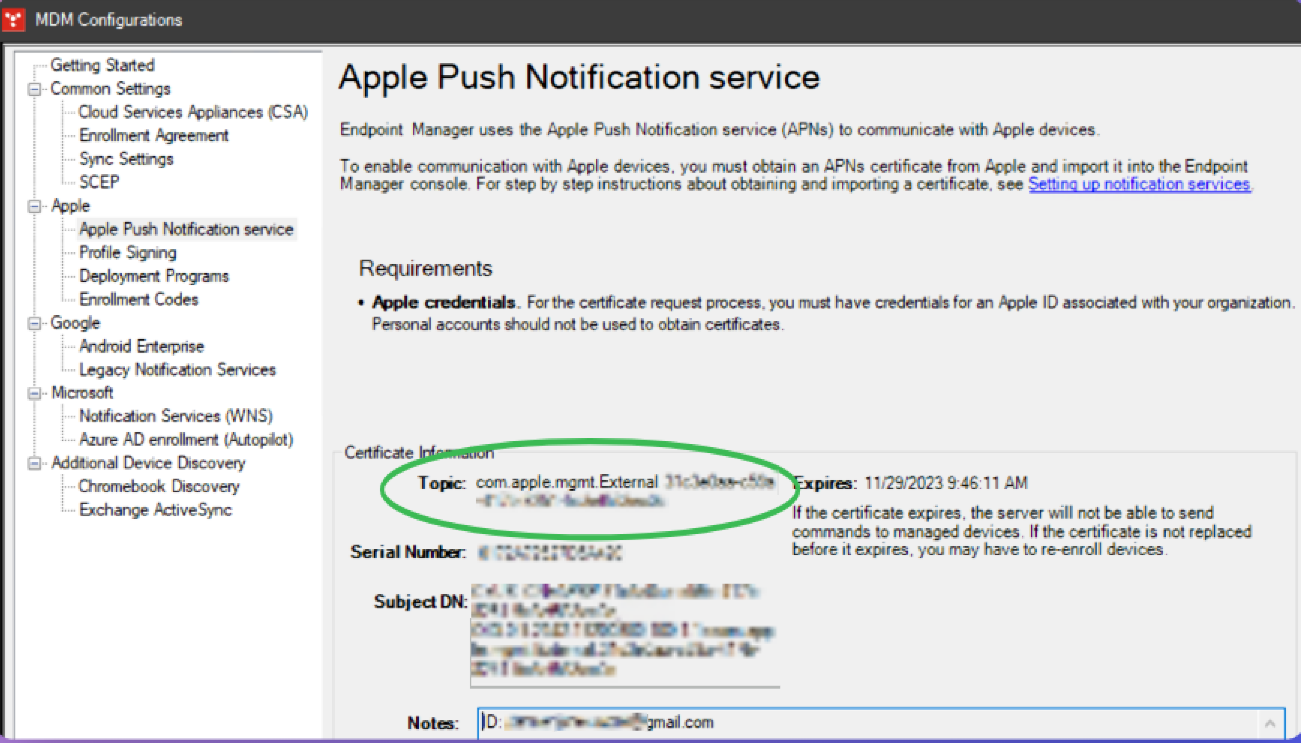Open Legacy Notification Services

(x=177, y=370)
